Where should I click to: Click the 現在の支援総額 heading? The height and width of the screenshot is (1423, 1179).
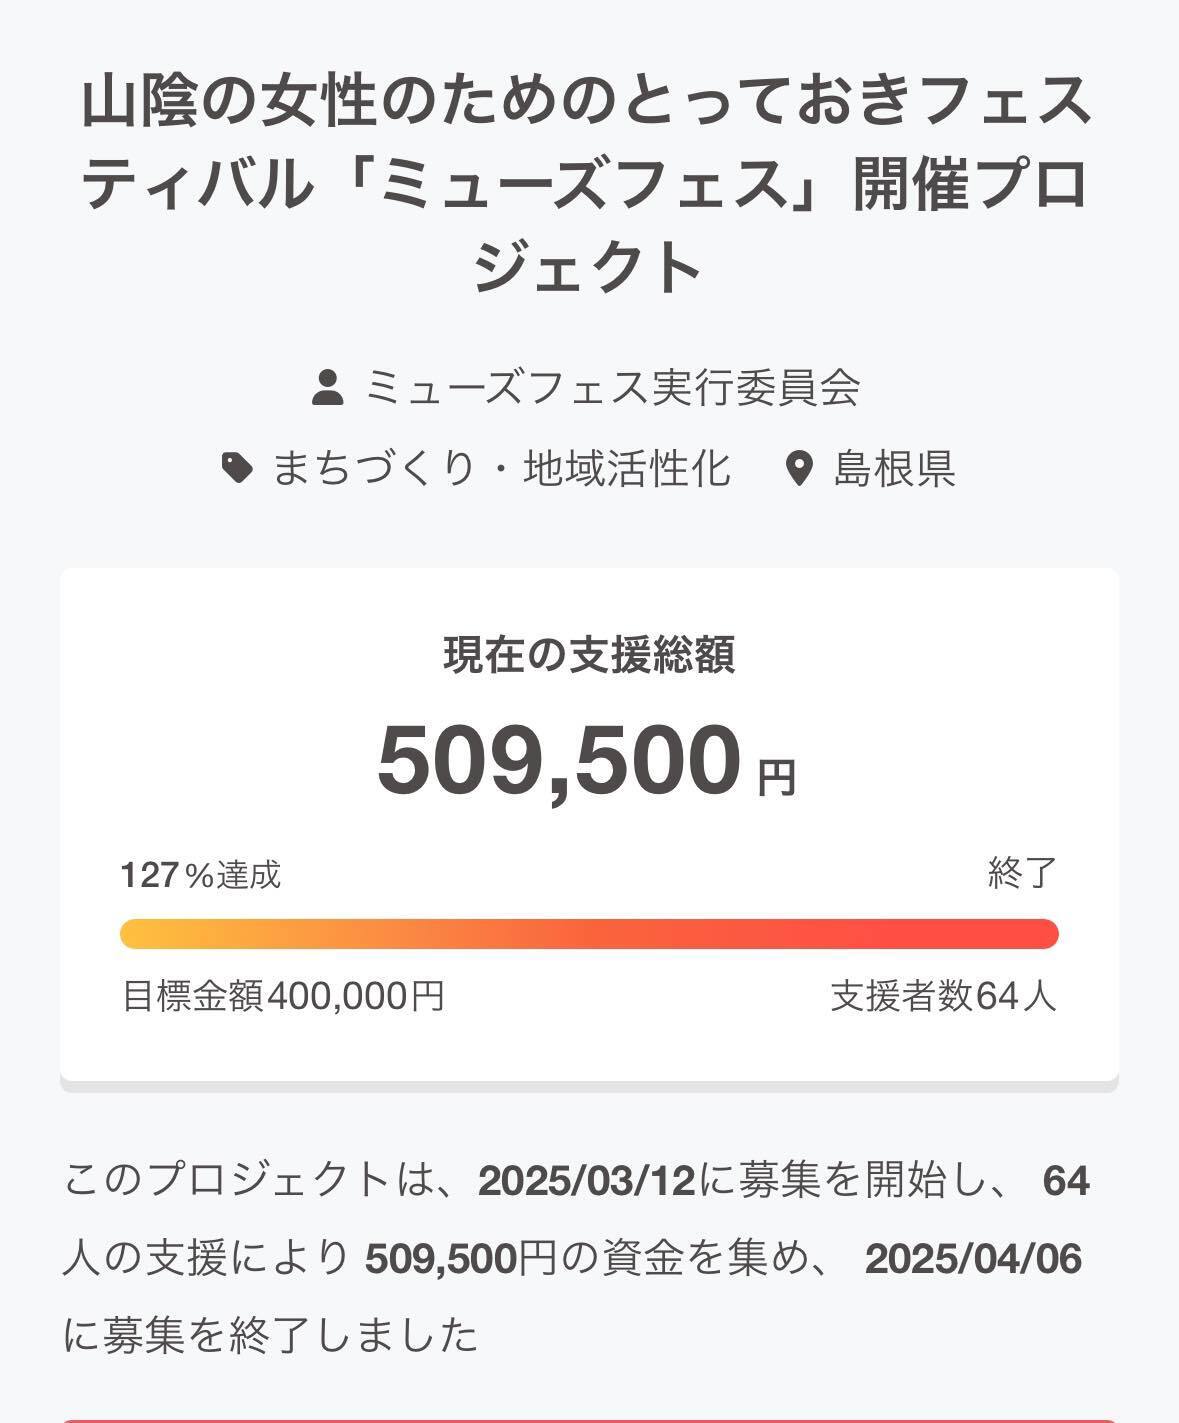coord(589,655)
